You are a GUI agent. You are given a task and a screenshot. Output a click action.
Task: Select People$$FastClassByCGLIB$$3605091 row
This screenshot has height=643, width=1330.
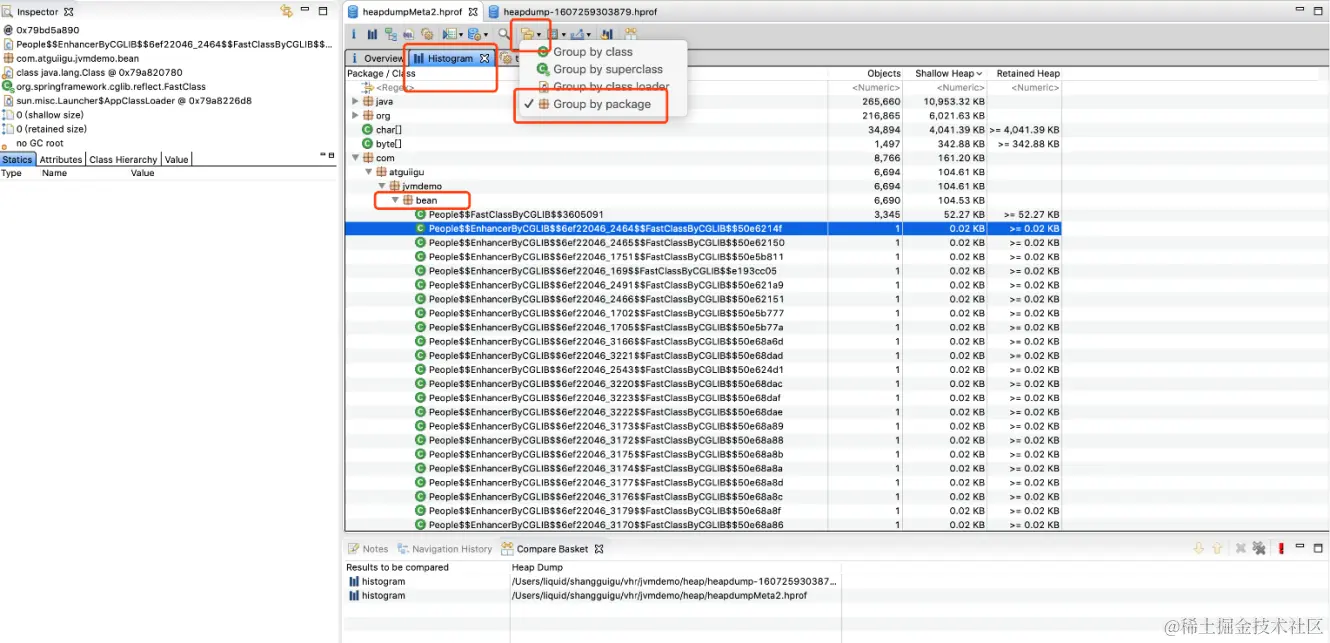[x=703, y=214]
